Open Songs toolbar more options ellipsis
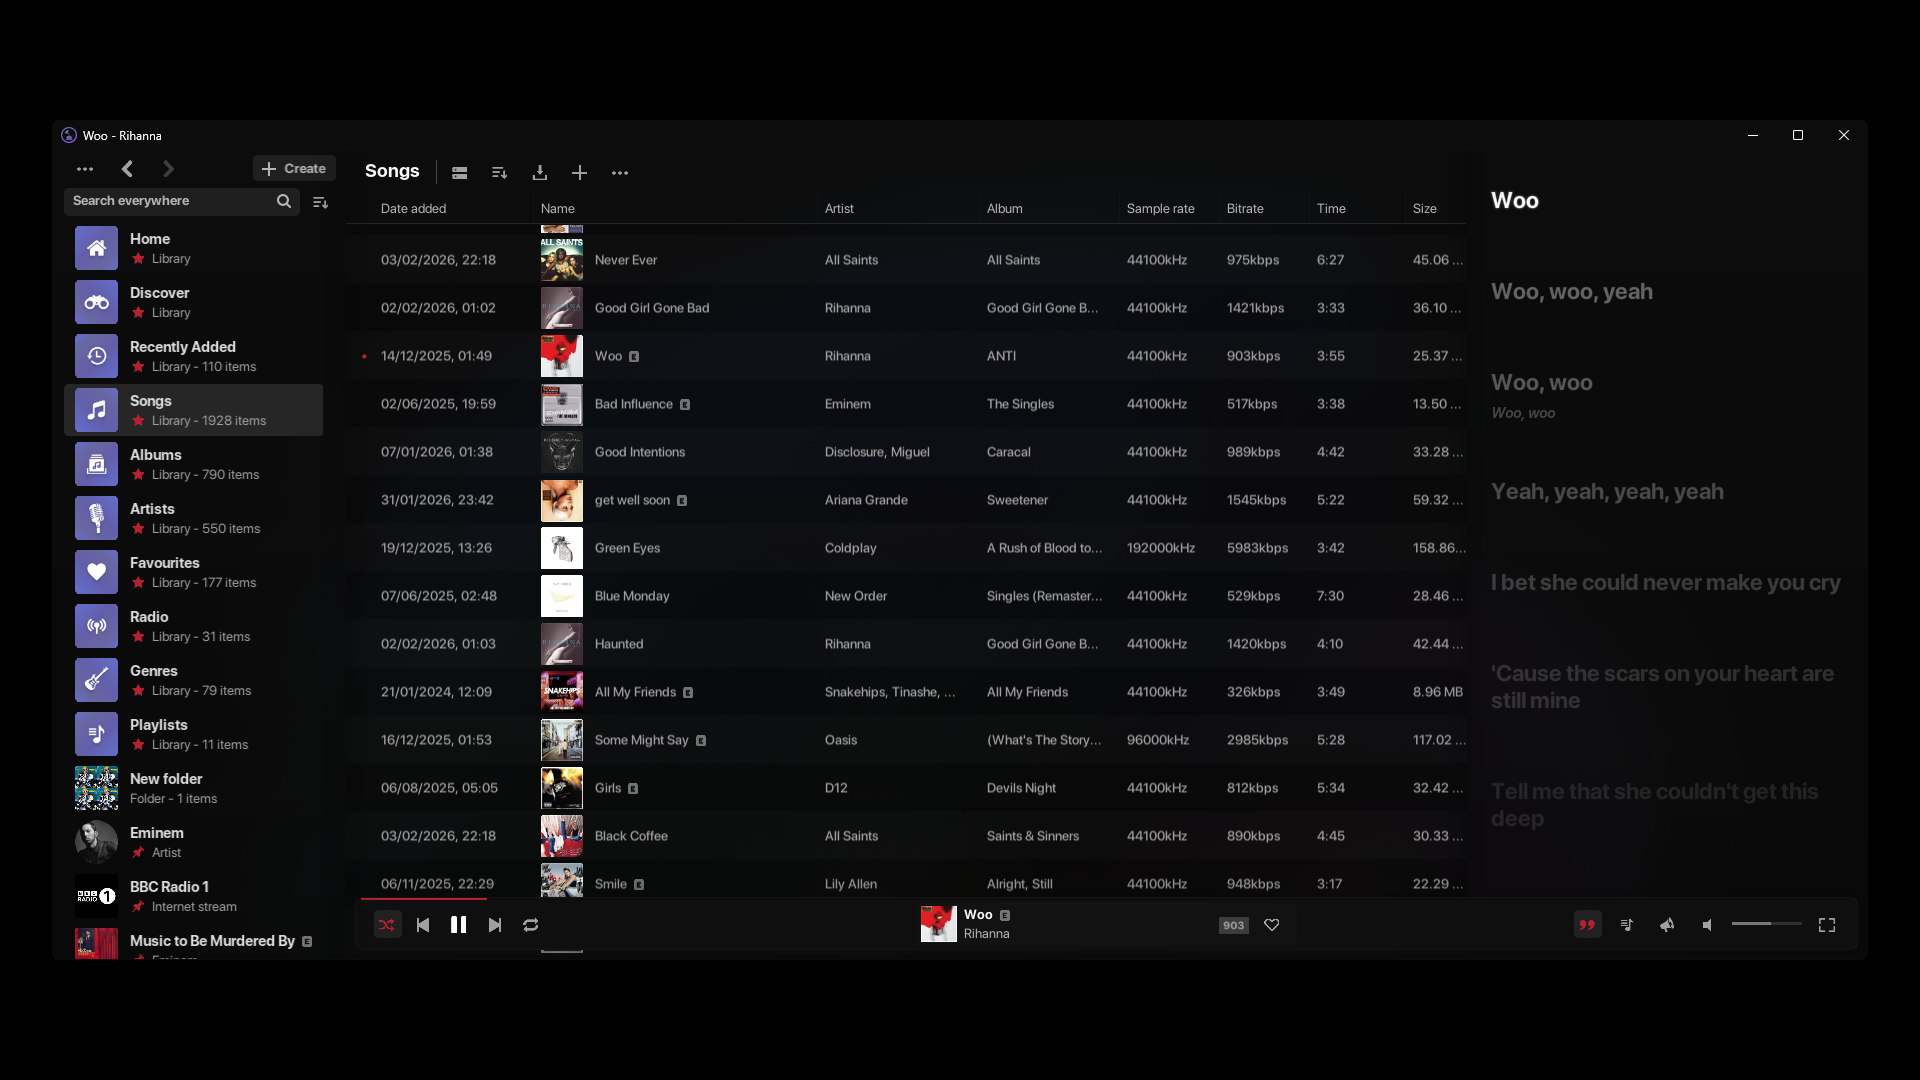1920x1080 pixels. tap(620, 172)
